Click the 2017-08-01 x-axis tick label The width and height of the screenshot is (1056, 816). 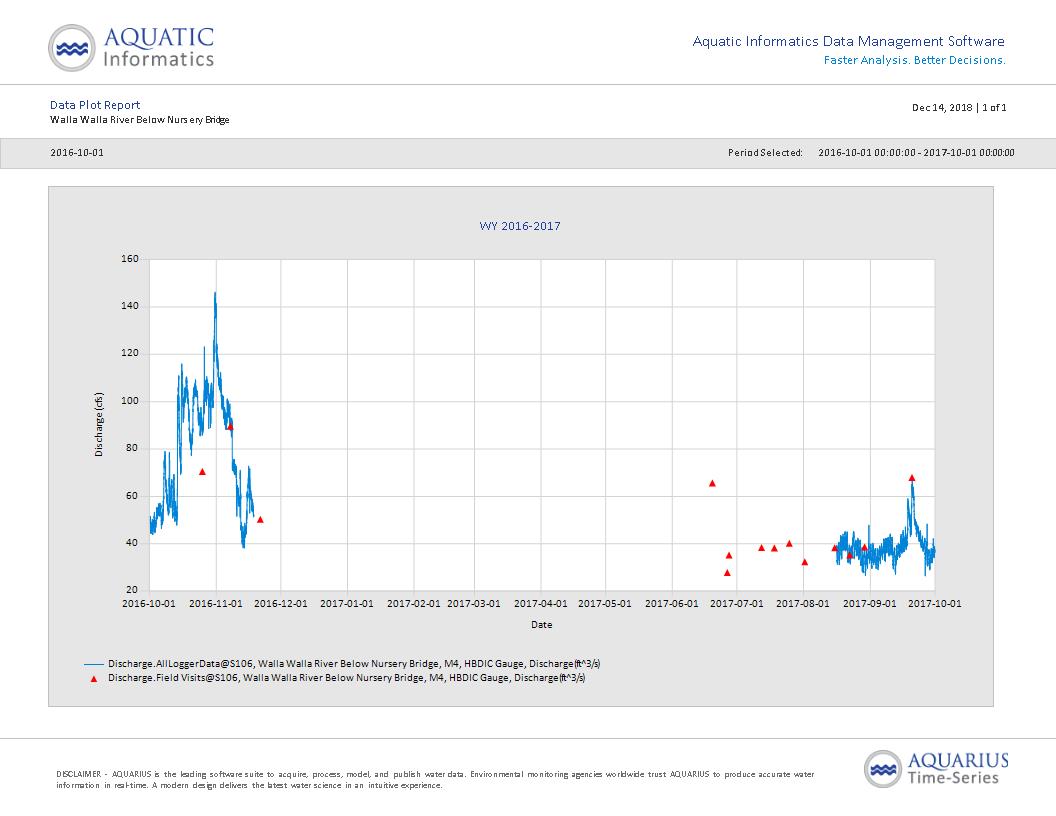(x=803, y=604)
